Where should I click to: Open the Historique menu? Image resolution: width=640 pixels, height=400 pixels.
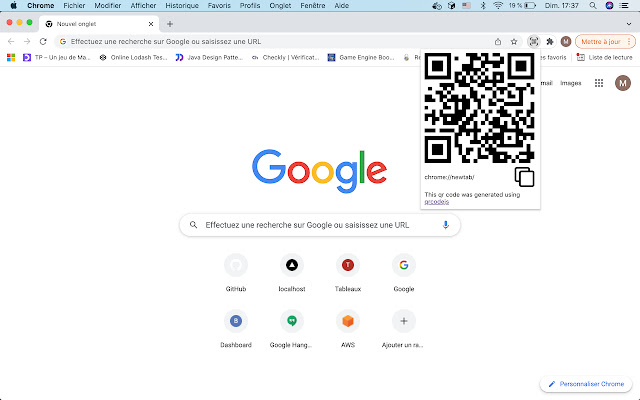[182, 6]
